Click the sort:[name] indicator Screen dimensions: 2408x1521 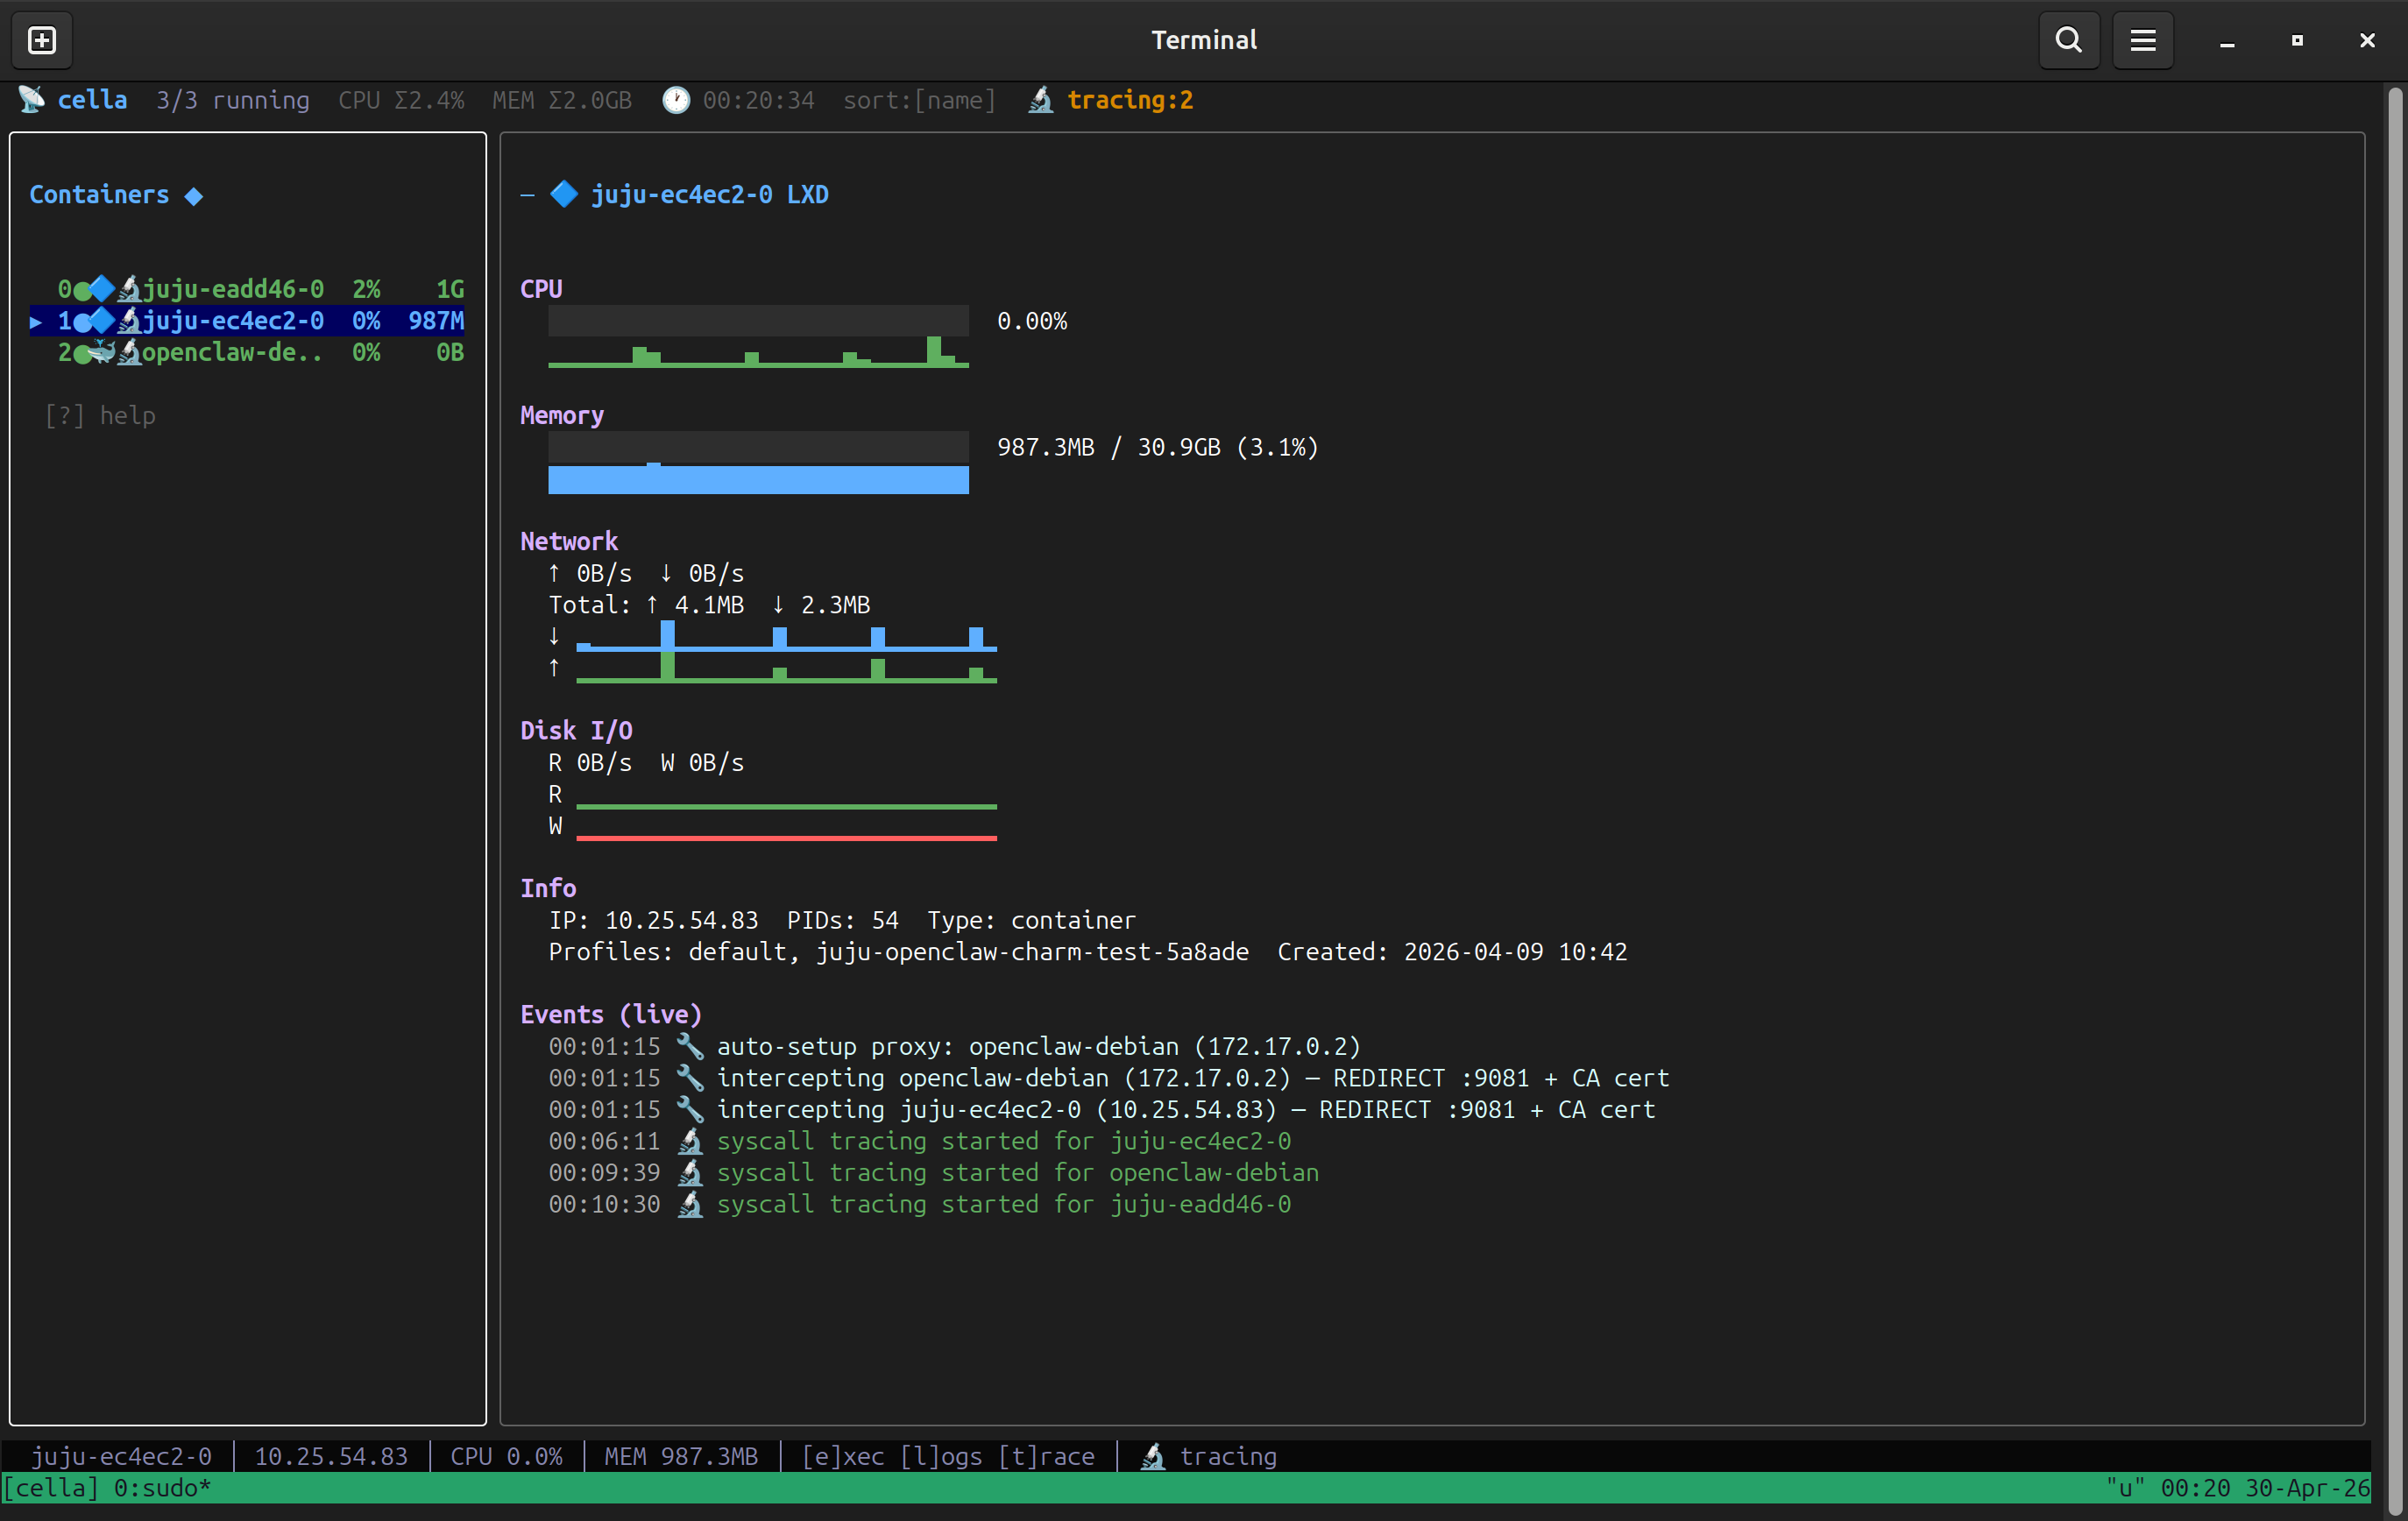pos(919,100)
